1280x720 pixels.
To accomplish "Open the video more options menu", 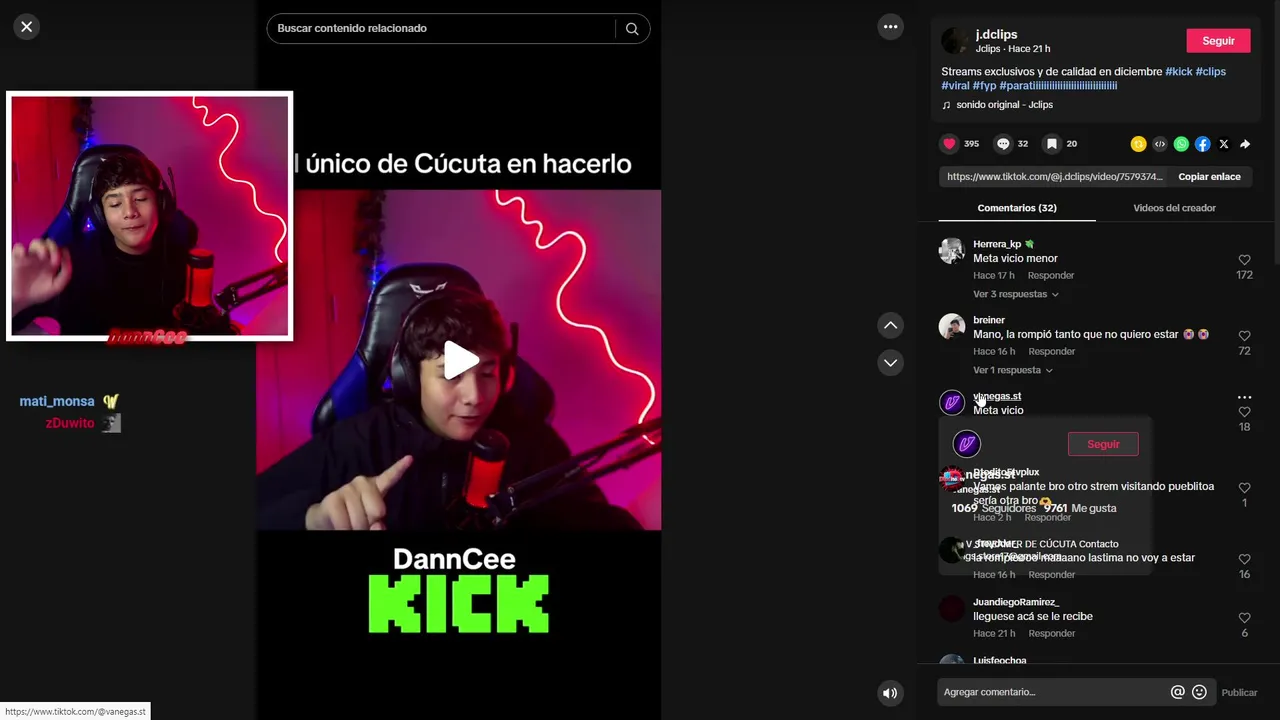I will [x=890, y=27].
